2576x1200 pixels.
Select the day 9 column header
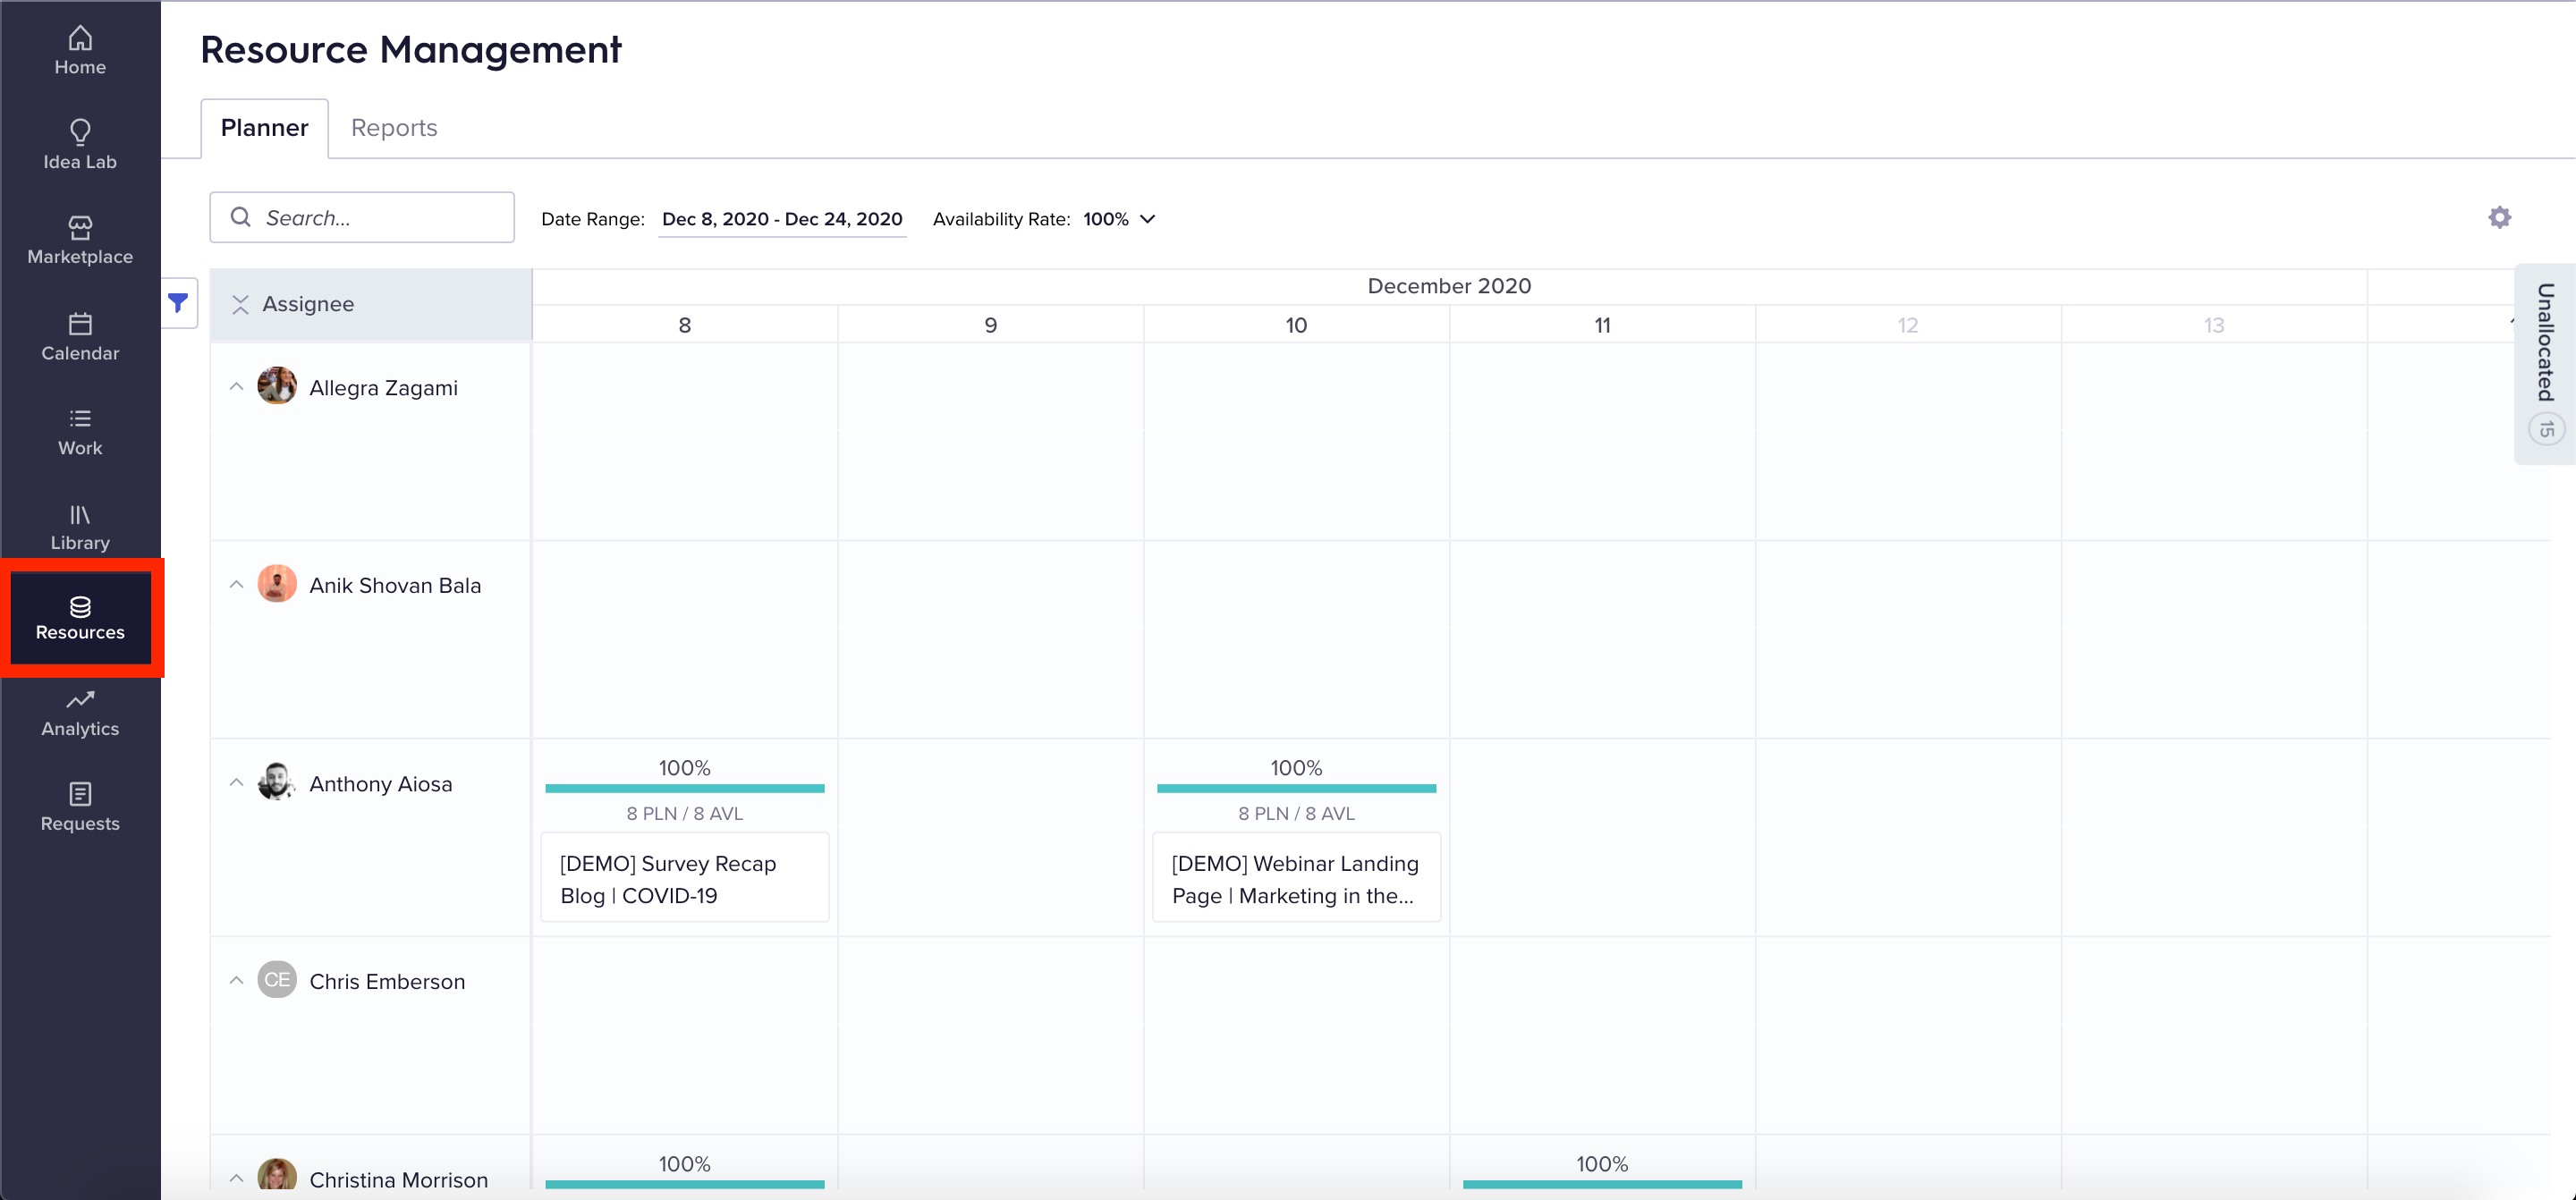991,325
